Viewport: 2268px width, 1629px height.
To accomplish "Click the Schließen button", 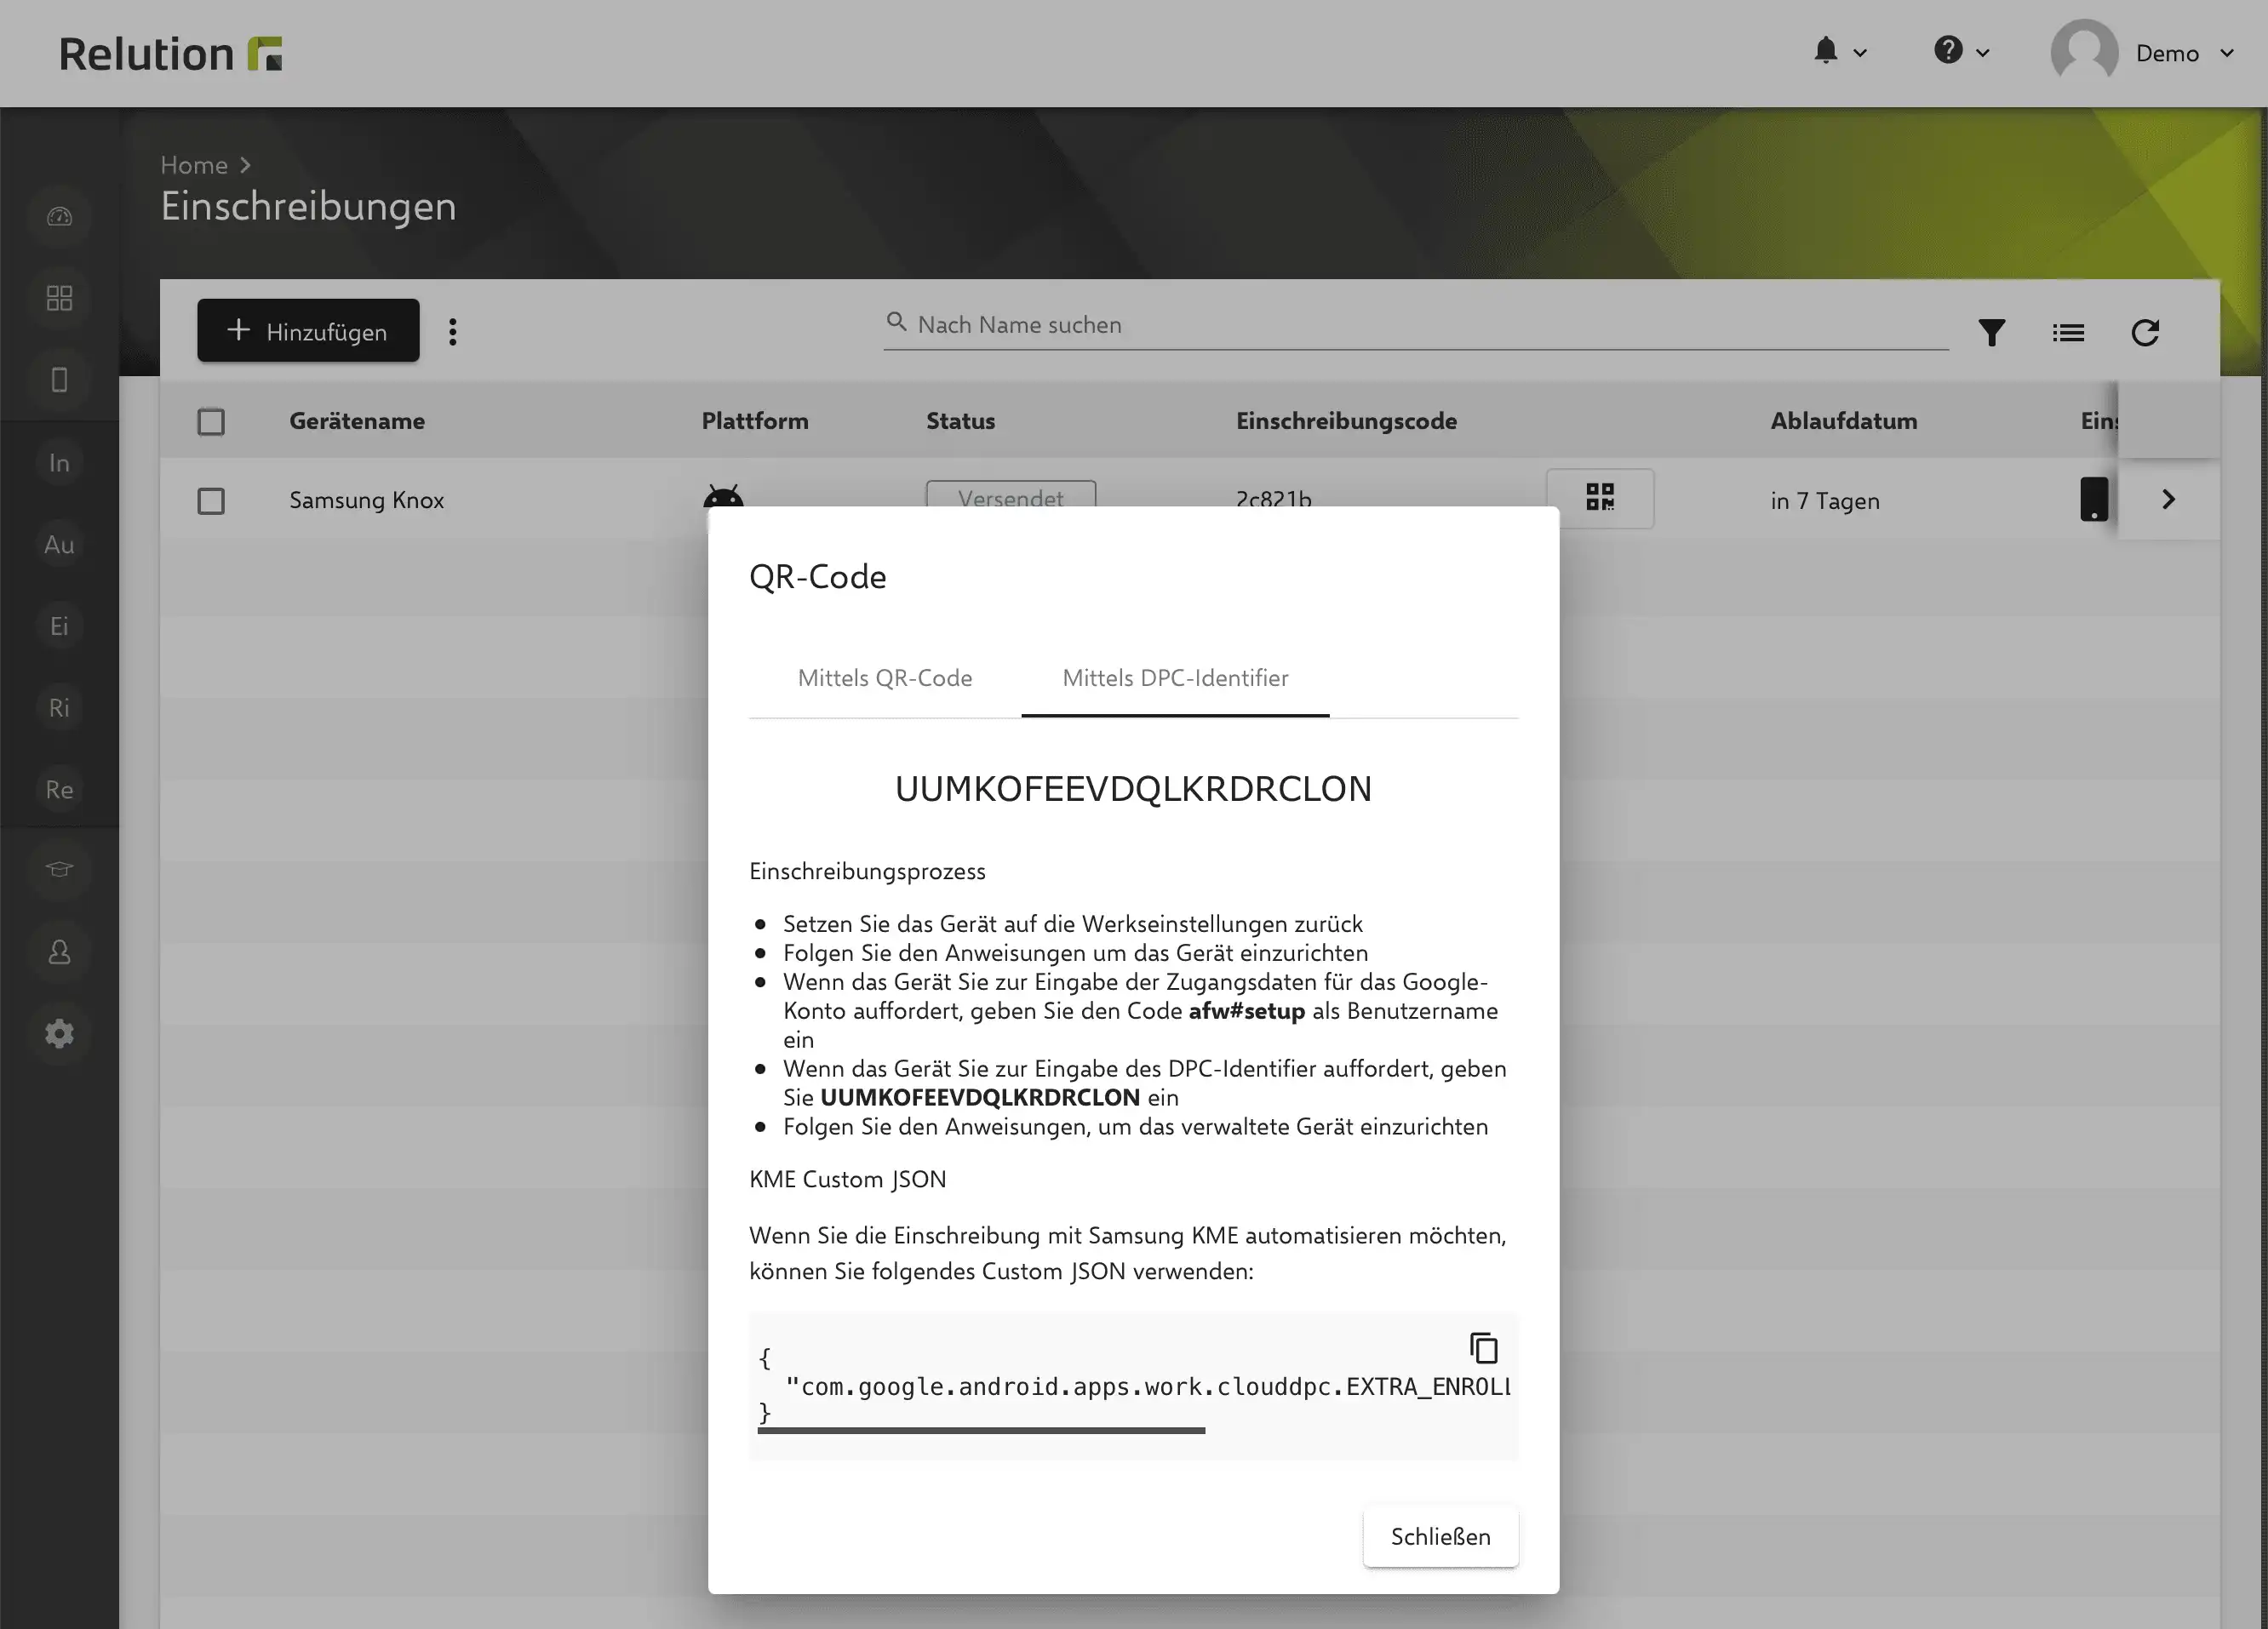I will pos(1440,1536).
